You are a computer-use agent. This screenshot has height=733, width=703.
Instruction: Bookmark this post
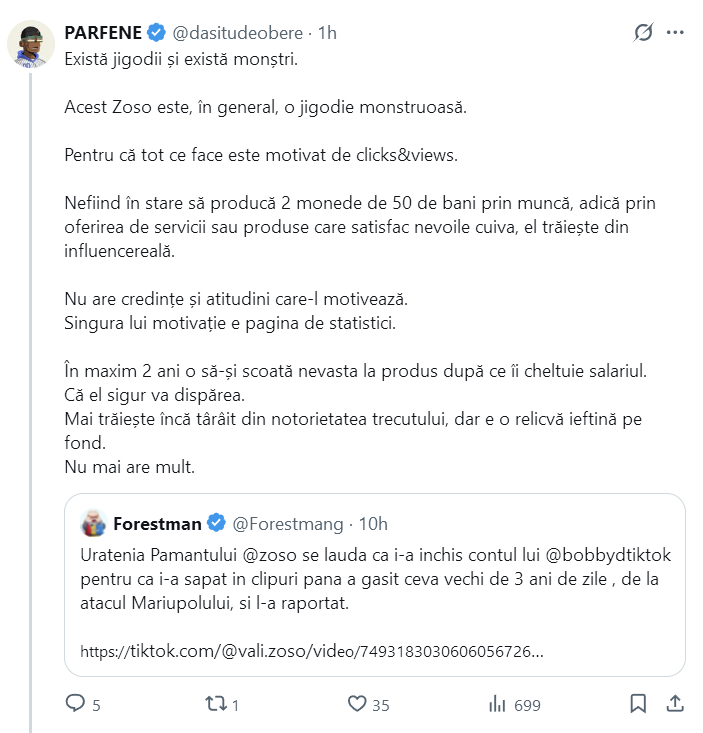[638, 704]
